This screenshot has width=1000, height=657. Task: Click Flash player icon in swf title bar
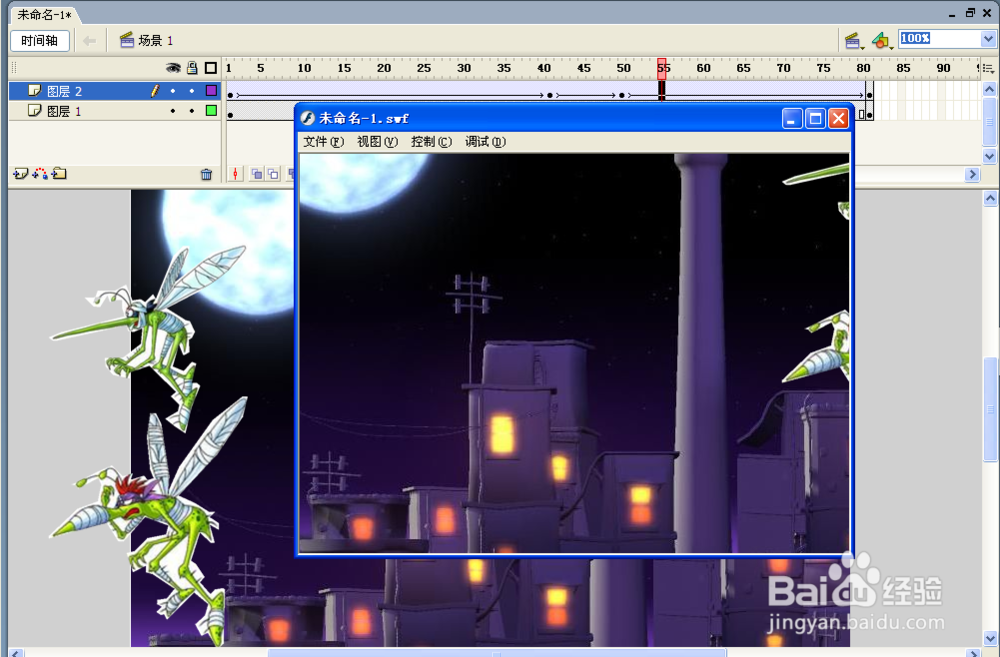(308, 118)
